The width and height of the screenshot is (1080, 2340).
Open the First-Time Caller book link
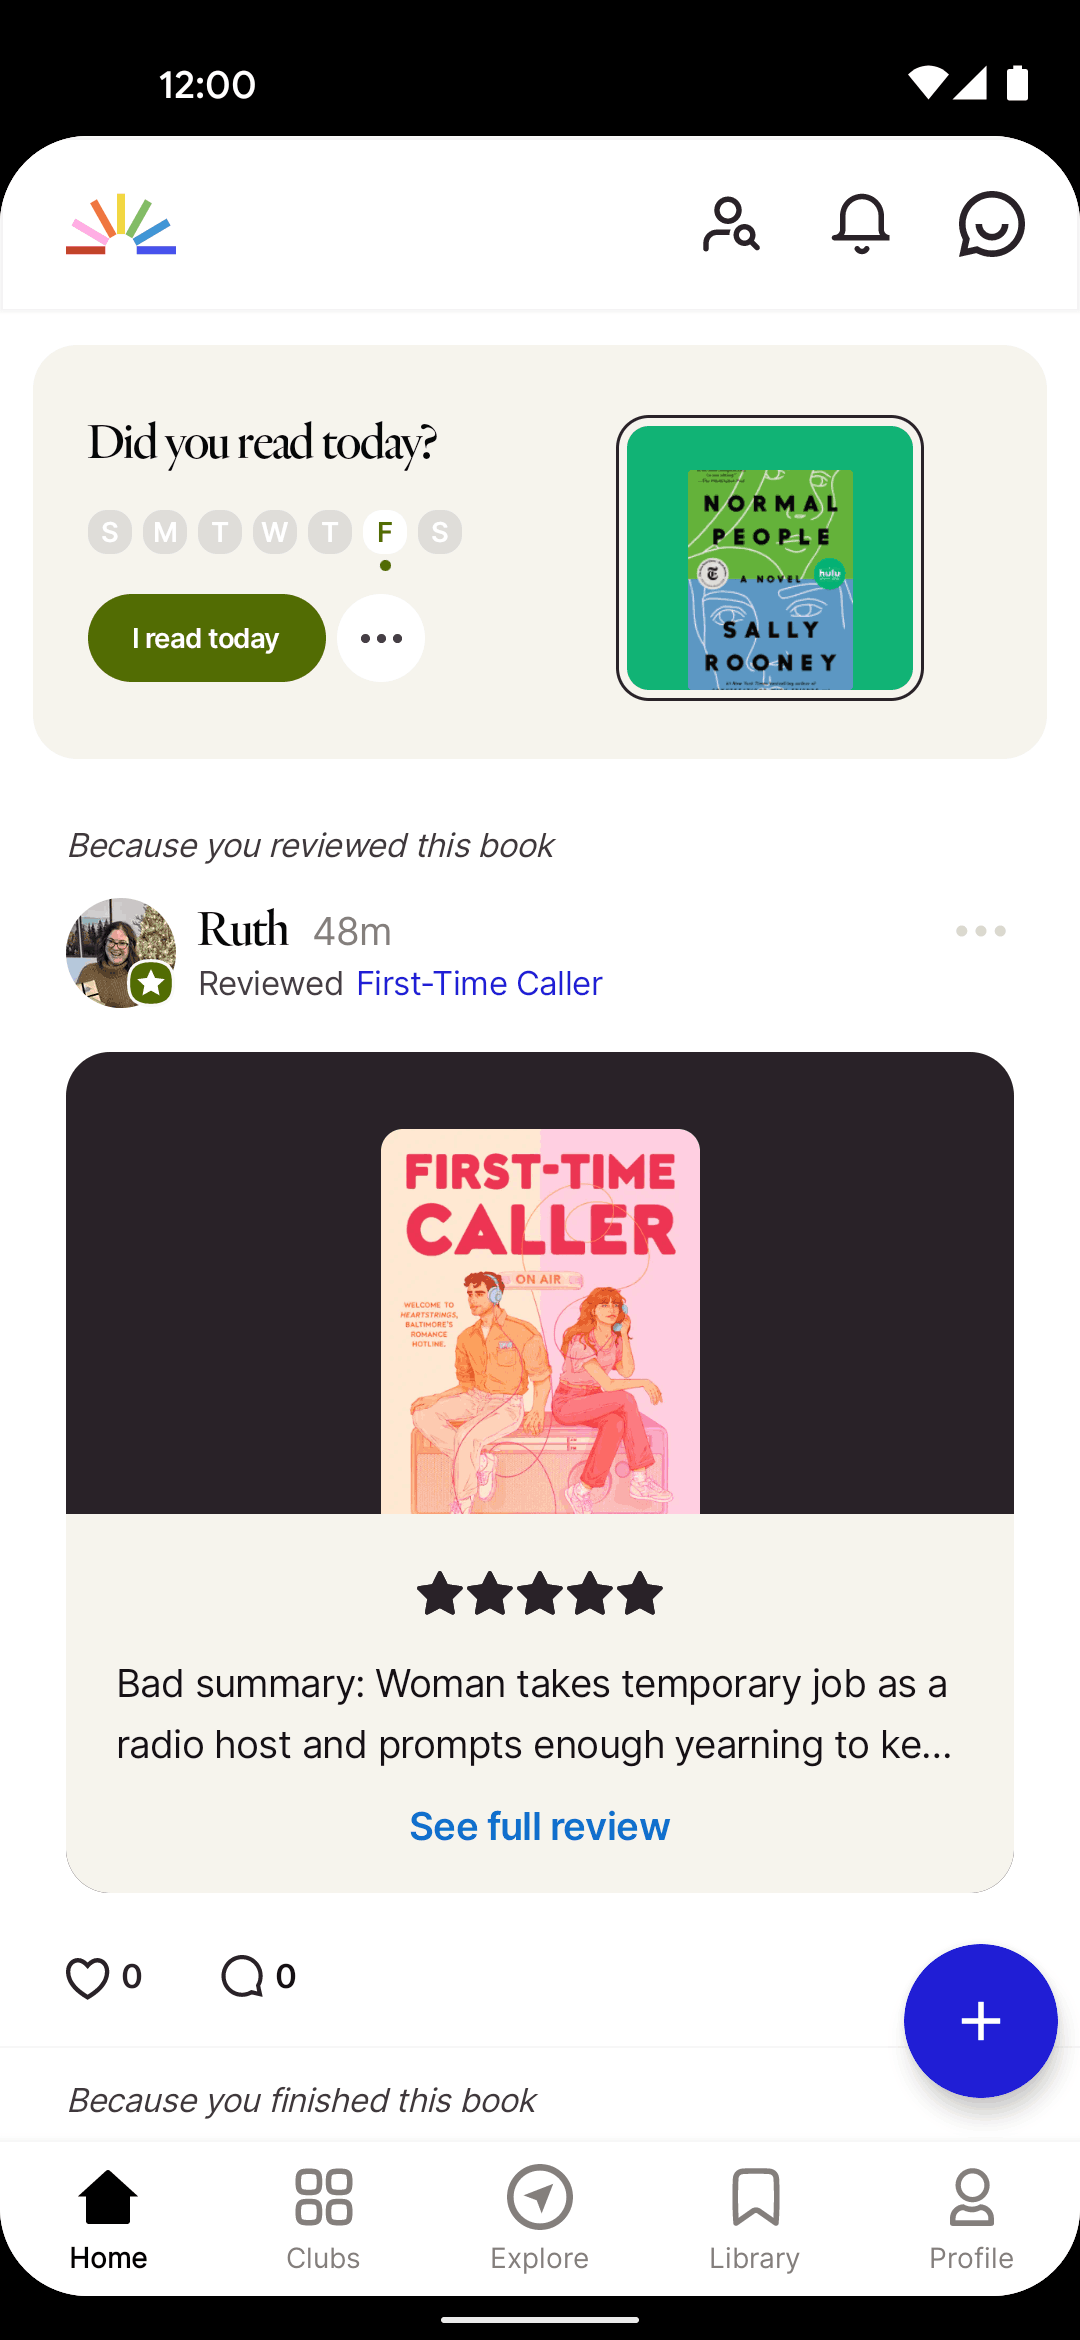[480, 984]
